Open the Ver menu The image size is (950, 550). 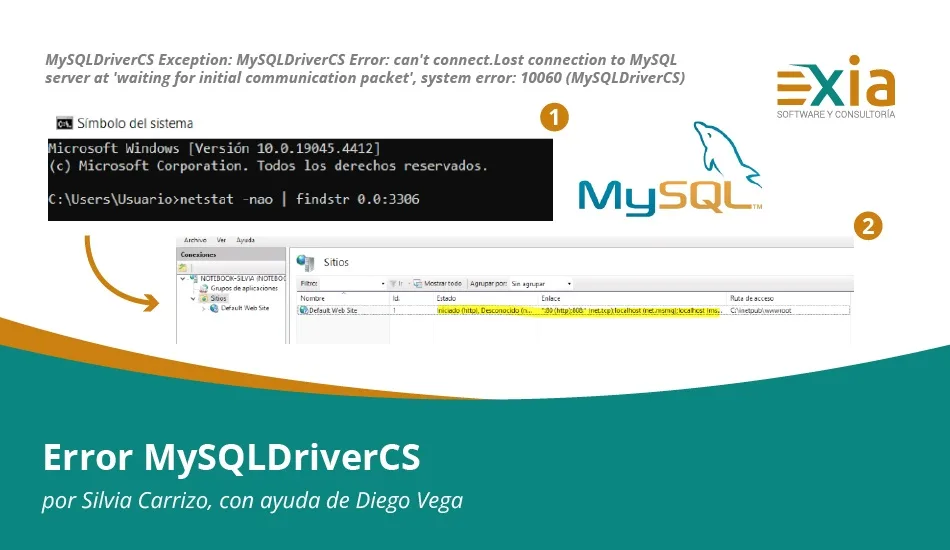[222, 241]
